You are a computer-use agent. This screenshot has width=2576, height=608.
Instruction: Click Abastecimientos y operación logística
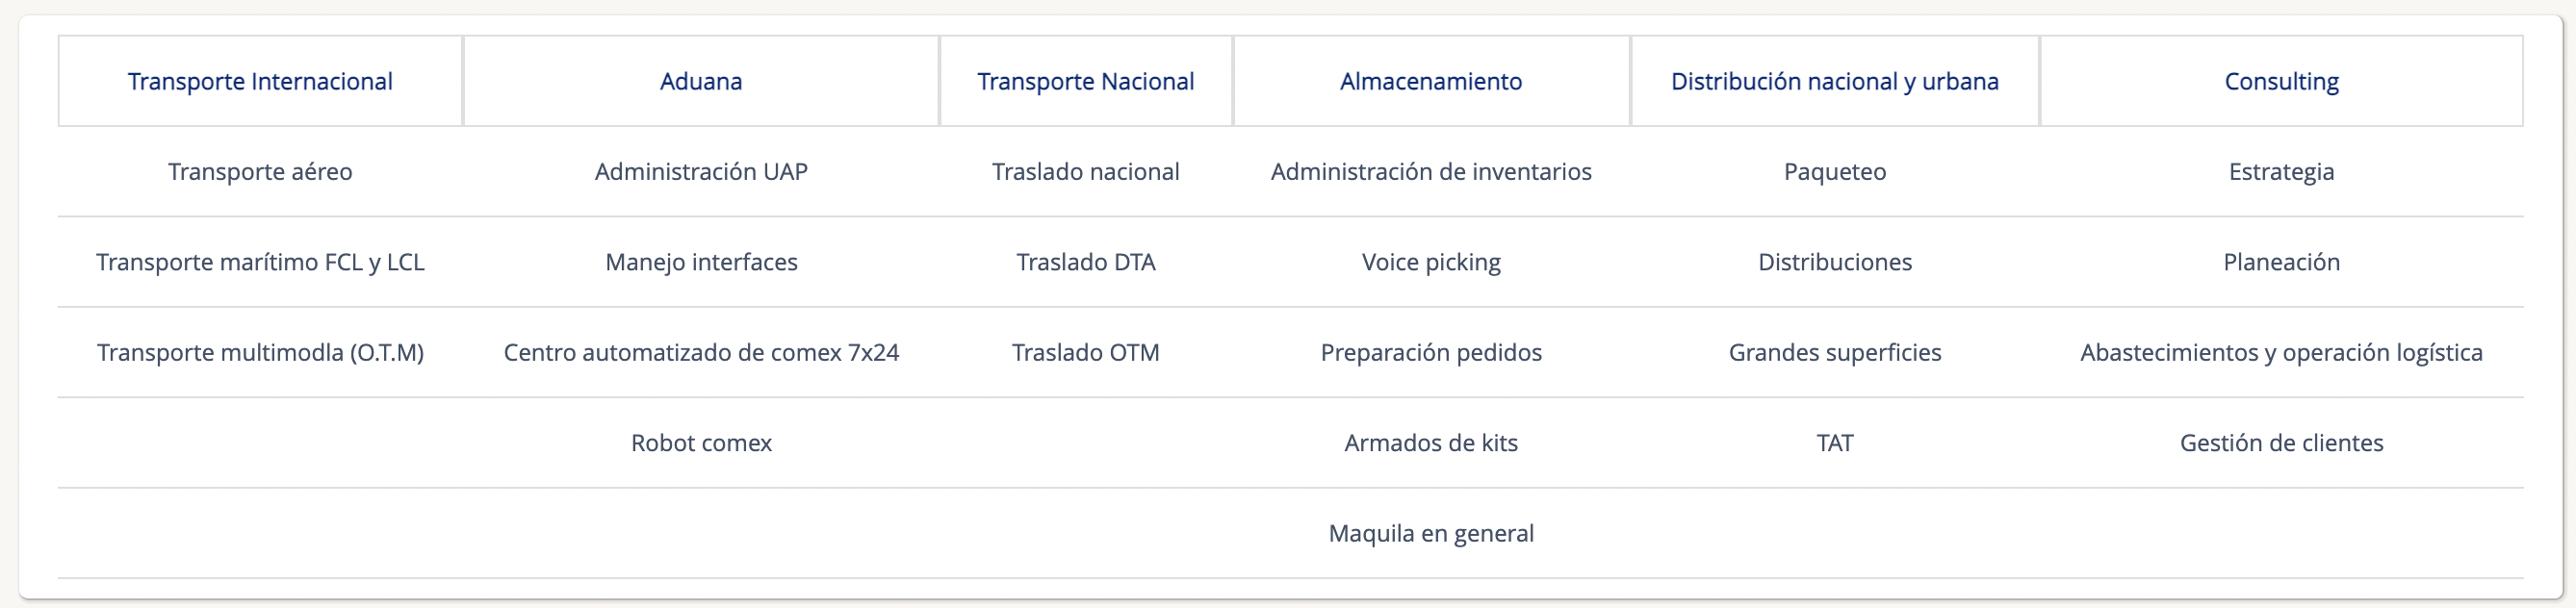coord(2281,352)
